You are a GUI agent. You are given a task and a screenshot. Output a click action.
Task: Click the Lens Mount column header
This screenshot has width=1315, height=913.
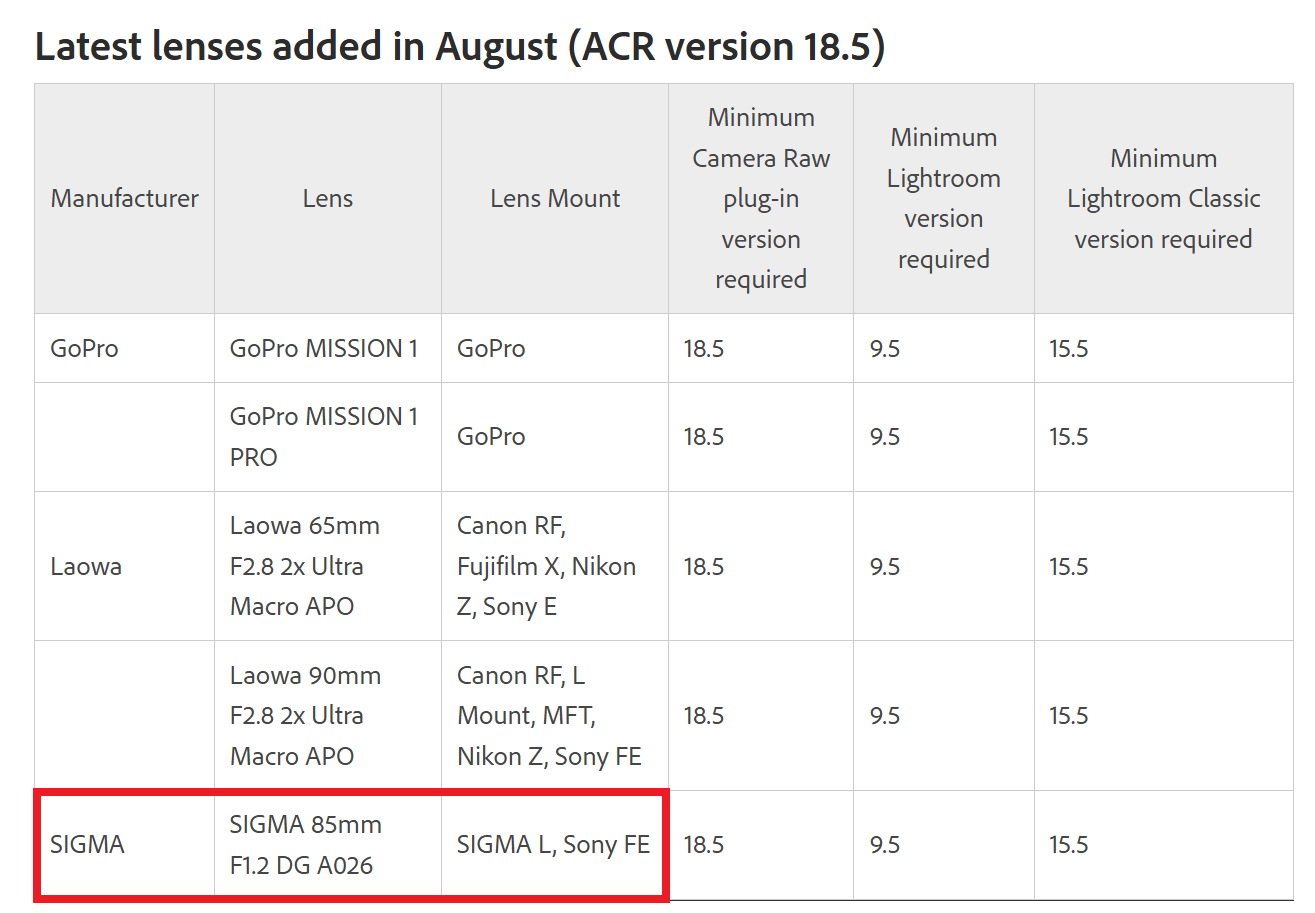(555, 198)
